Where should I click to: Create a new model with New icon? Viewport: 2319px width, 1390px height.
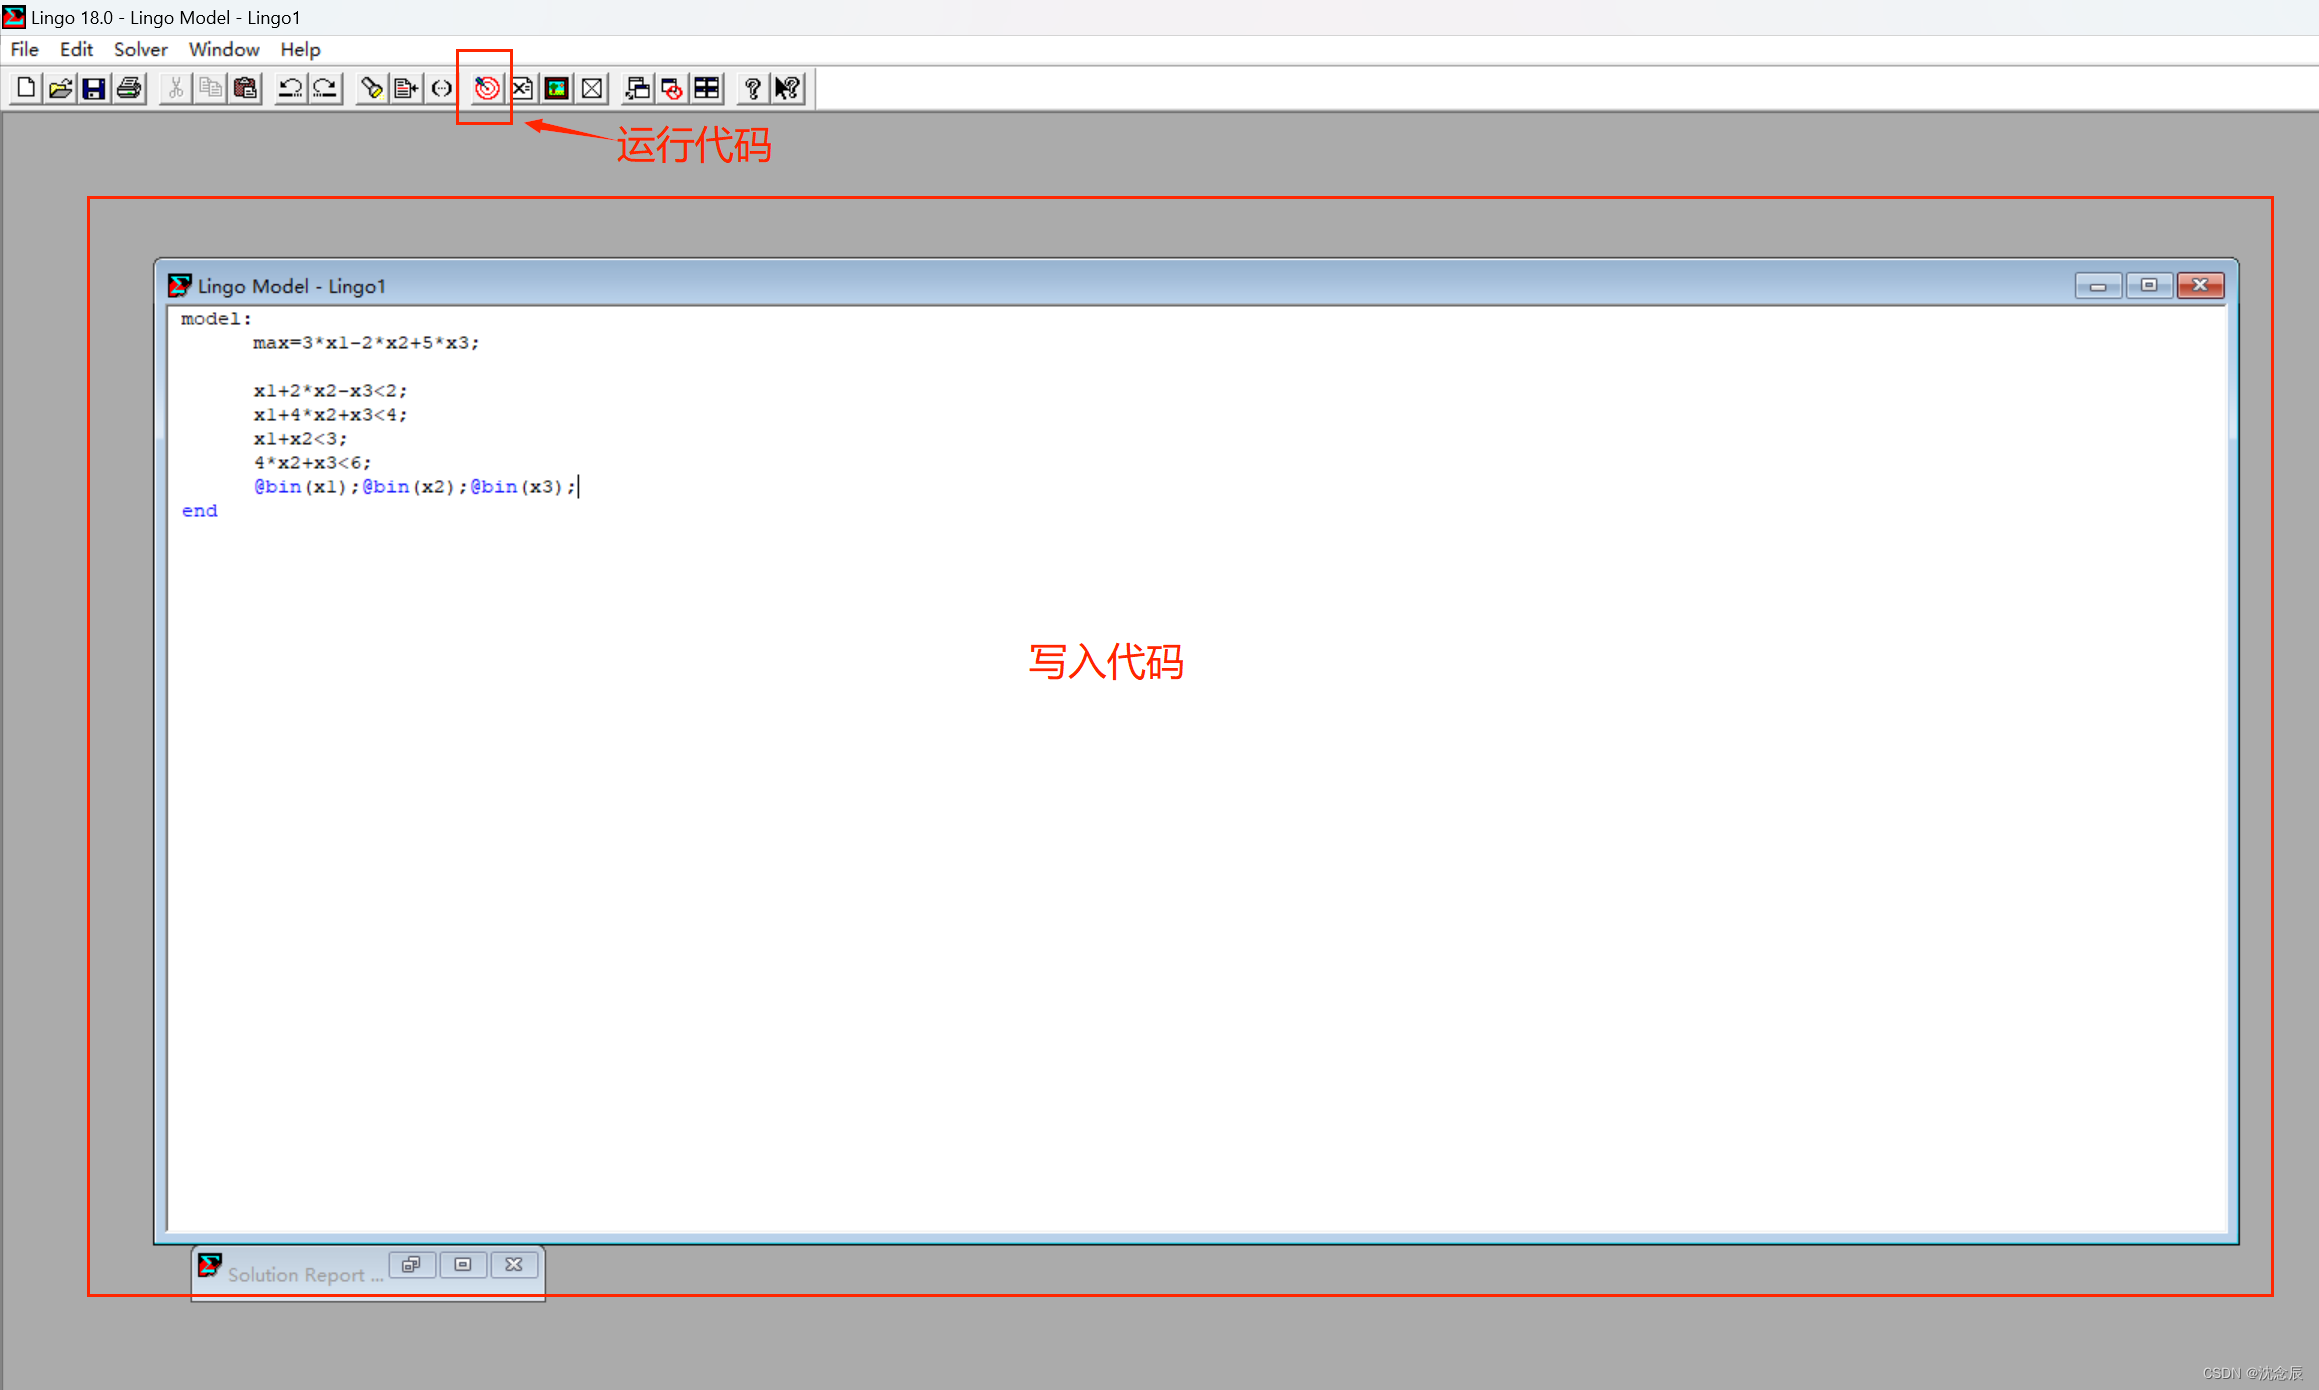(x=26, y=88)
